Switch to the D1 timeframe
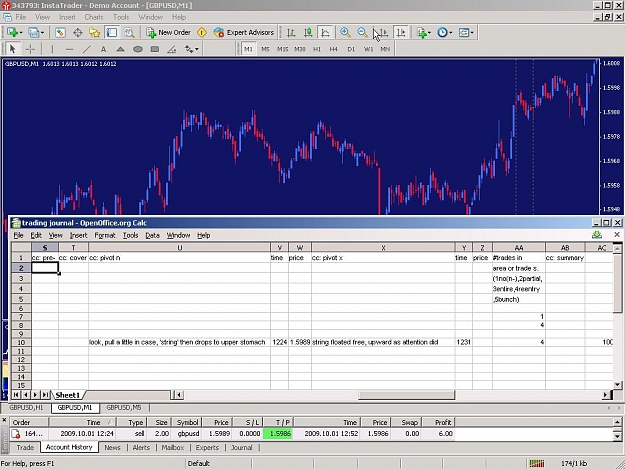The width and height of the screenshot is (625, 469). click(351, 49)
